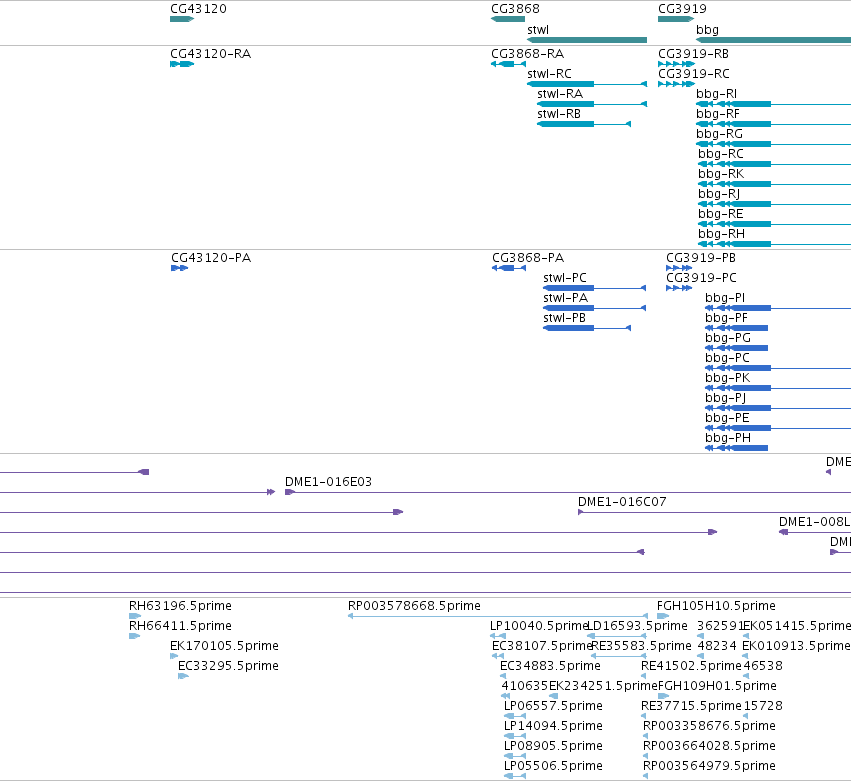Click EST RE35583.5prime
Image resolution: width=851 pixels, height=781 pixels.
pyautogui.click(x=619, y=656)
